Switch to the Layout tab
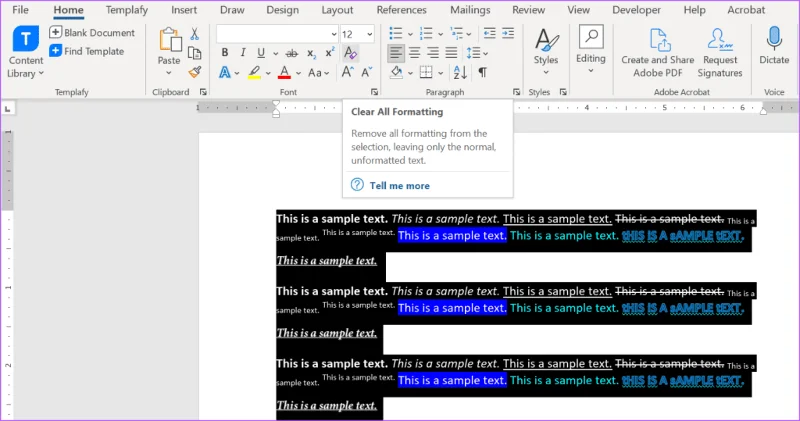This screenshot has height=421, width=800. pos(337,10)
